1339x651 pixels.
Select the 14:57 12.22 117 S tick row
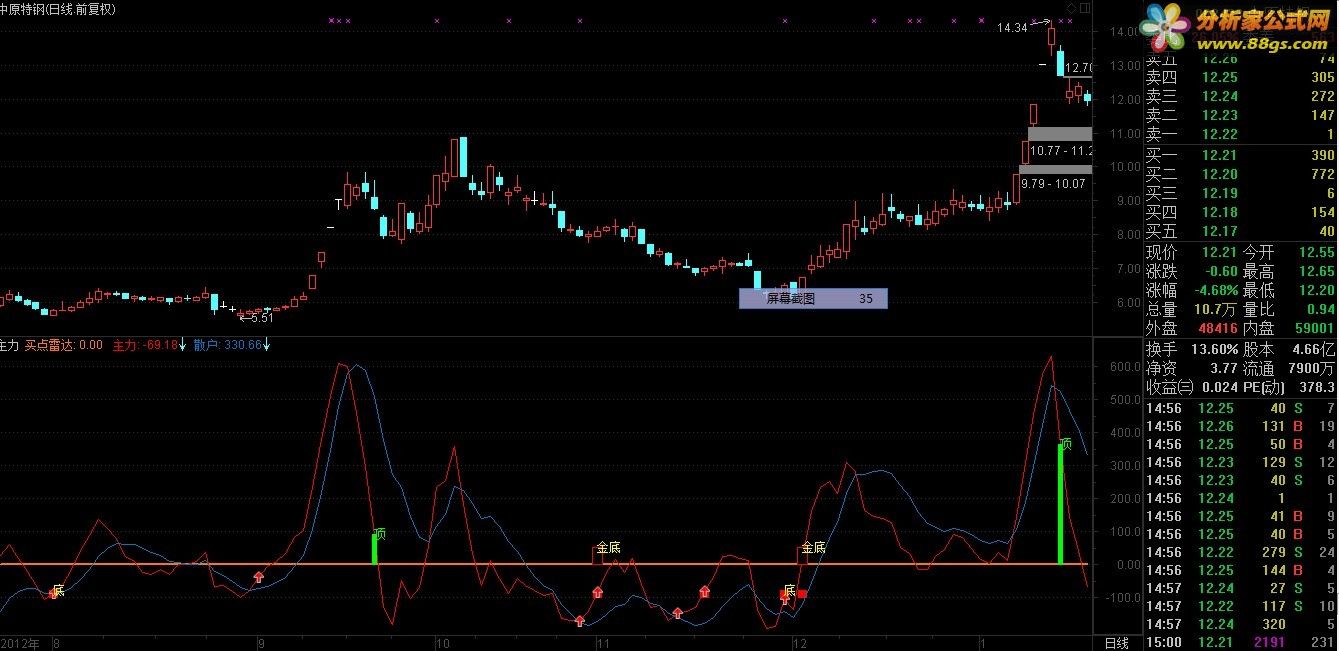coord(1240,606)
